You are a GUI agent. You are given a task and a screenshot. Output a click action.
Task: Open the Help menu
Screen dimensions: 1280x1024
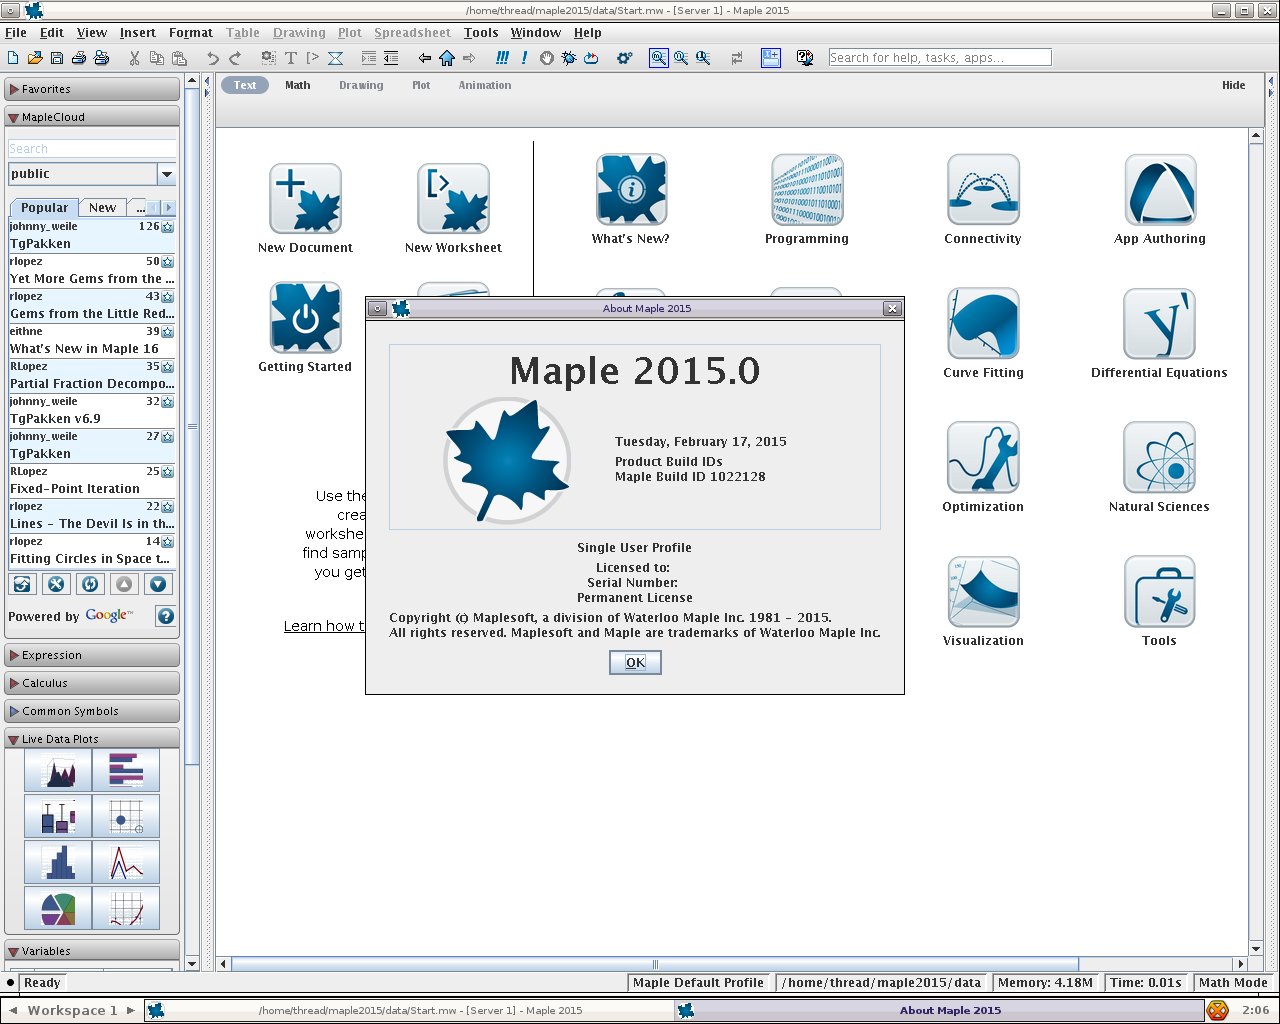tap(588, 33)
